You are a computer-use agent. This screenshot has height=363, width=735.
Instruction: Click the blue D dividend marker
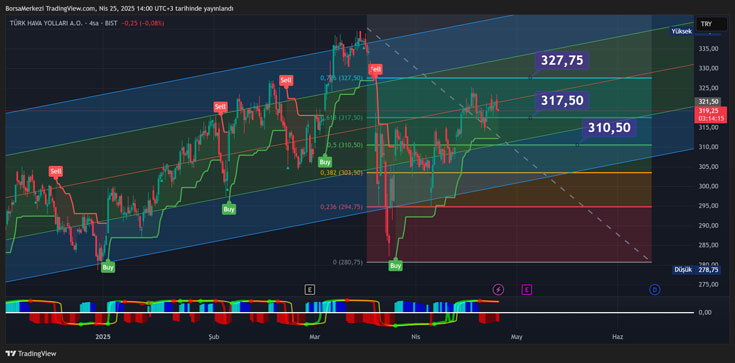[x=655, y=290]
